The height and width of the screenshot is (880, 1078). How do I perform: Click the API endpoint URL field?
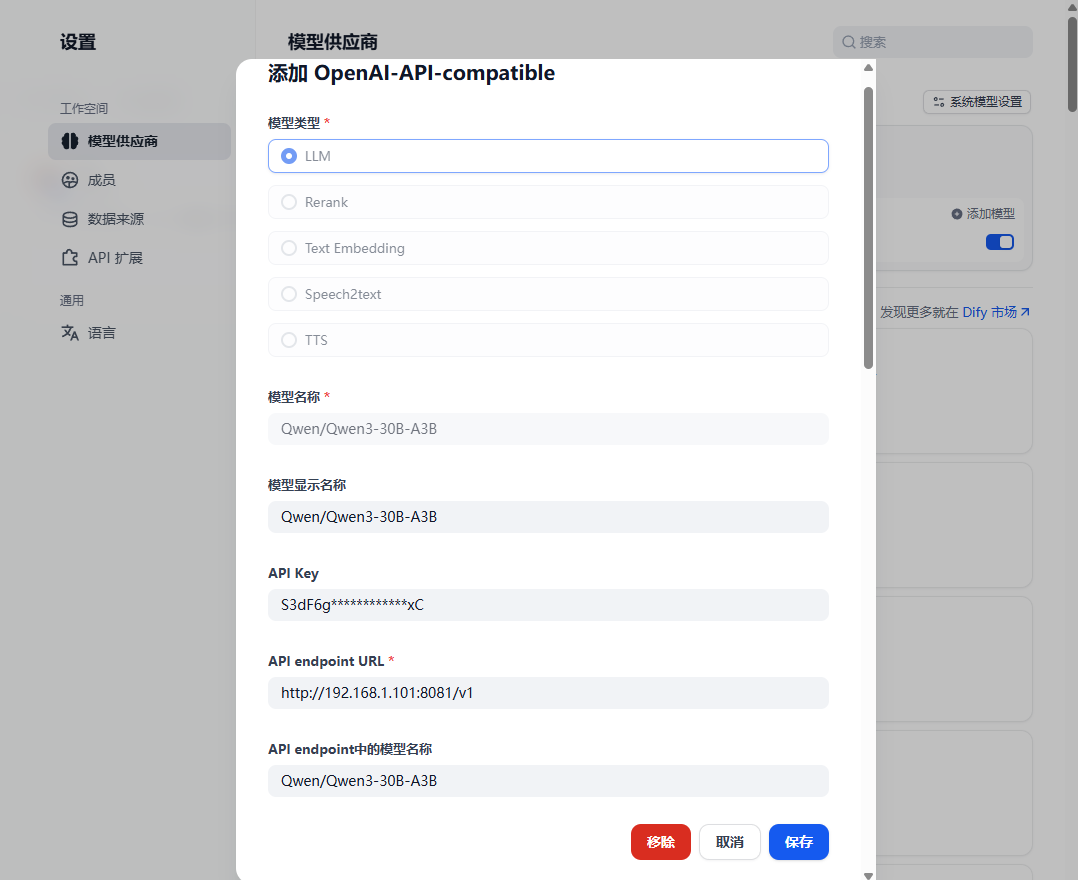coord(548,693)
